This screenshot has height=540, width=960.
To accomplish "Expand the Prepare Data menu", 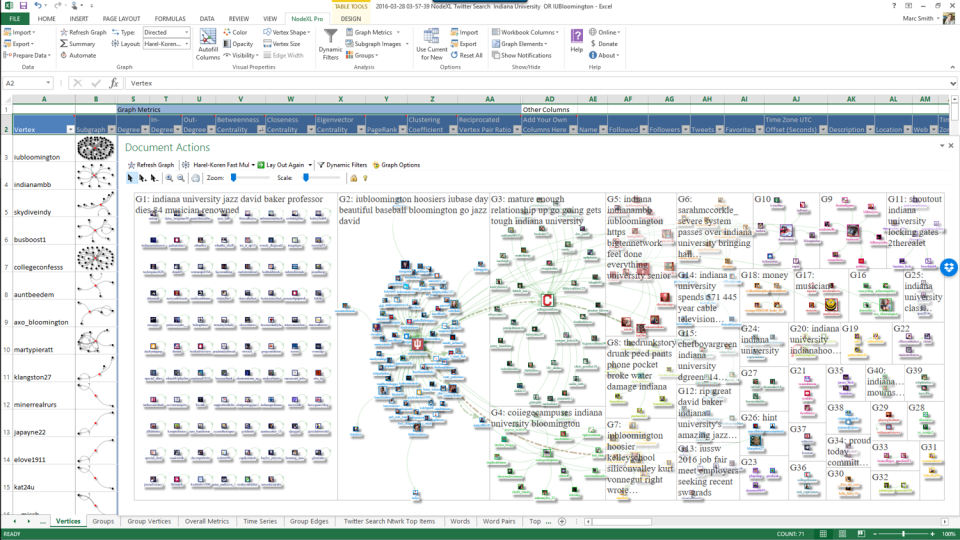I will 27,55.
